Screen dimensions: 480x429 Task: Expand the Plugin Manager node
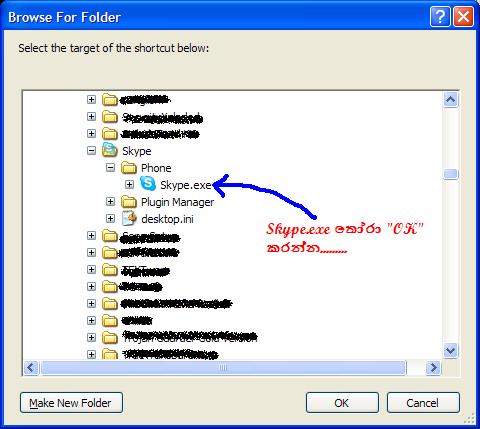[110, 201]
